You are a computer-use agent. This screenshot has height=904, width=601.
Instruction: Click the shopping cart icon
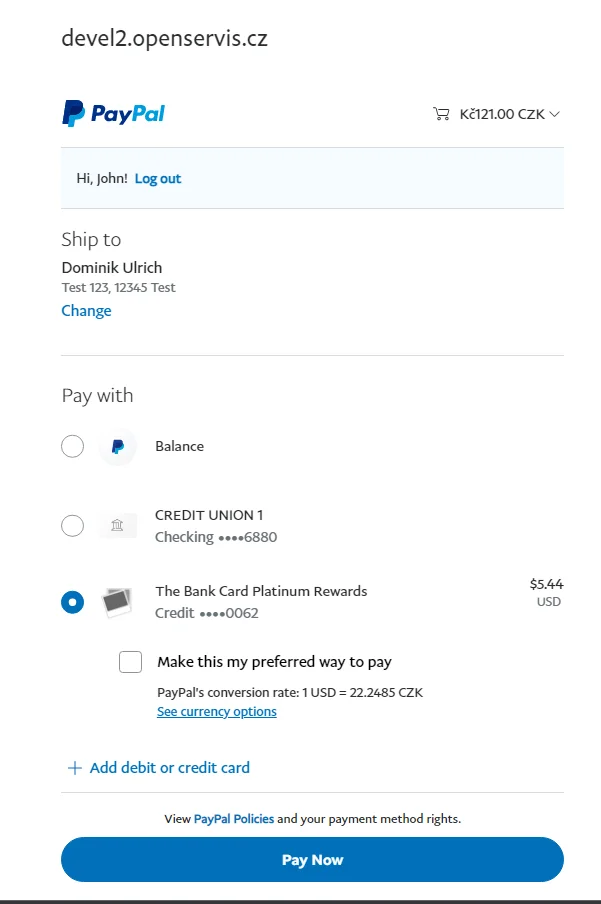tap(441, 114)
